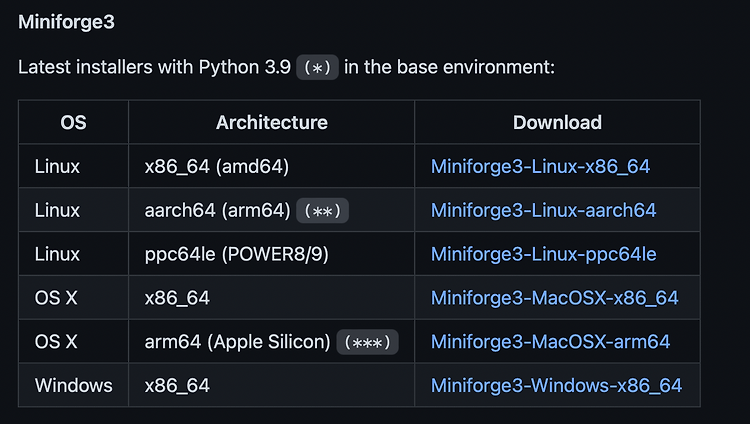
Task: Click the Download column header
Action: click(557, 123)
